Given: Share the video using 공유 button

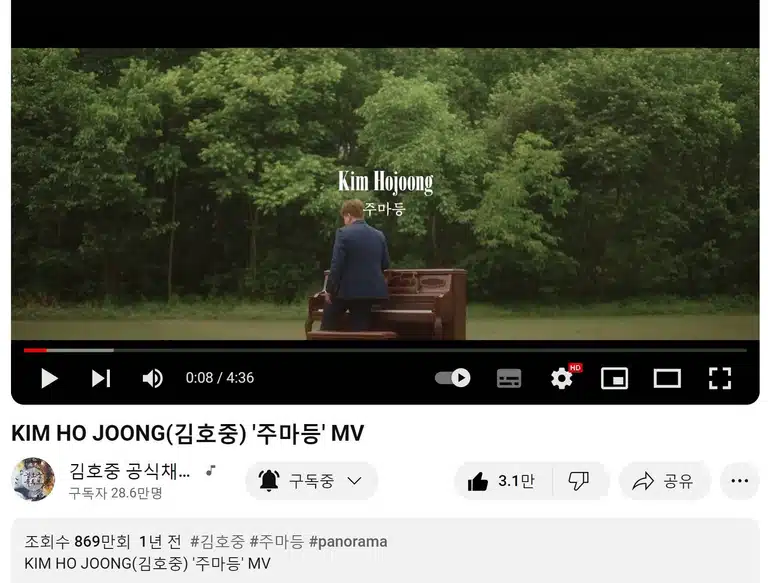Looking at the screenshot, I should 664,481.
